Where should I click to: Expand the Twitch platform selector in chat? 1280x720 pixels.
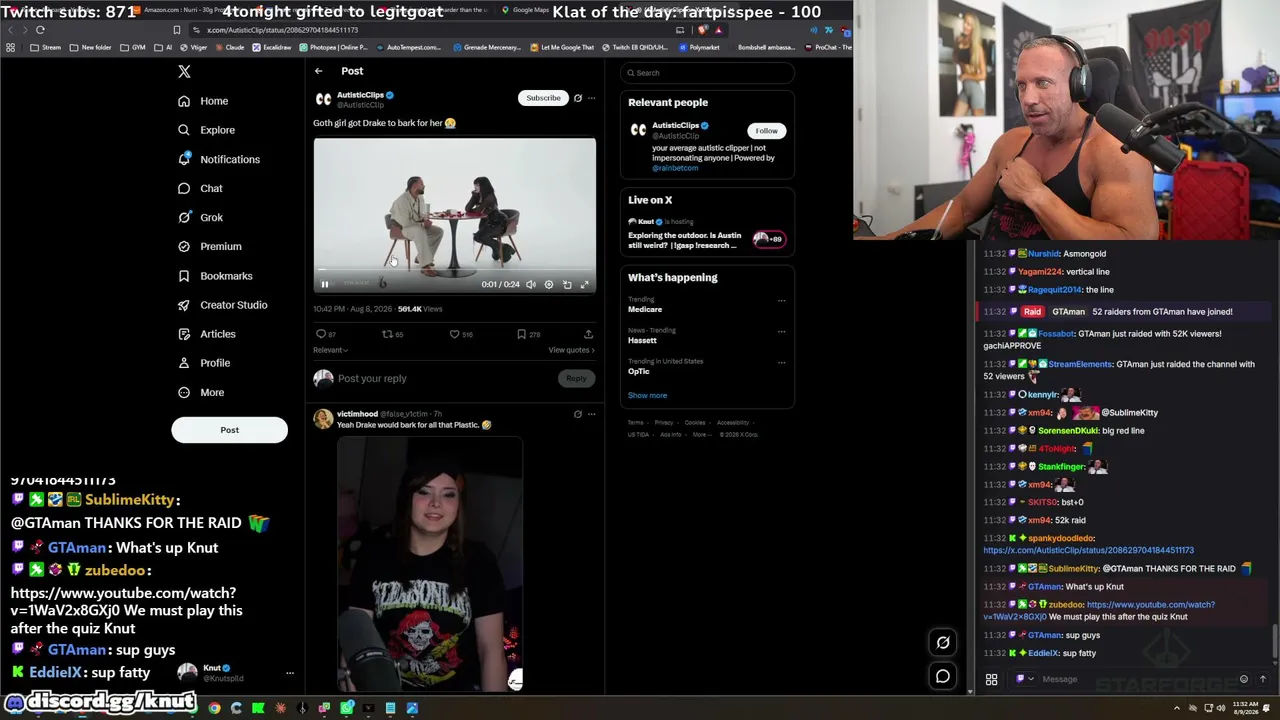tap(1025, 680)
